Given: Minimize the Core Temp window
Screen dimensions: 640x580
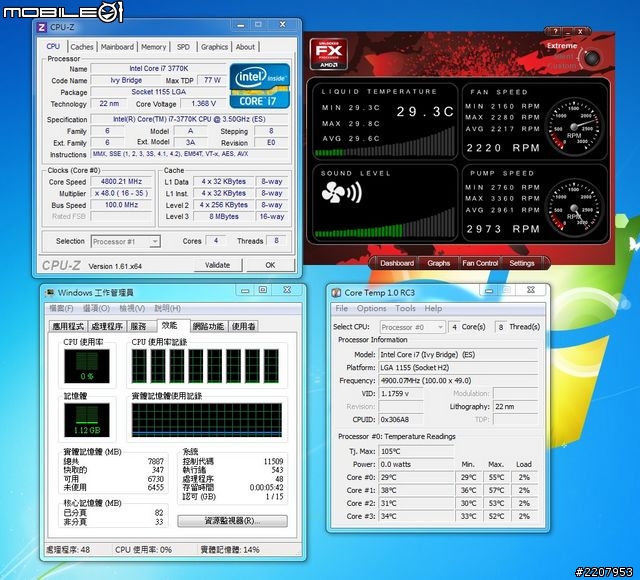Looking at the screenshot, I should pyautogui.click(x=489, y=290).
